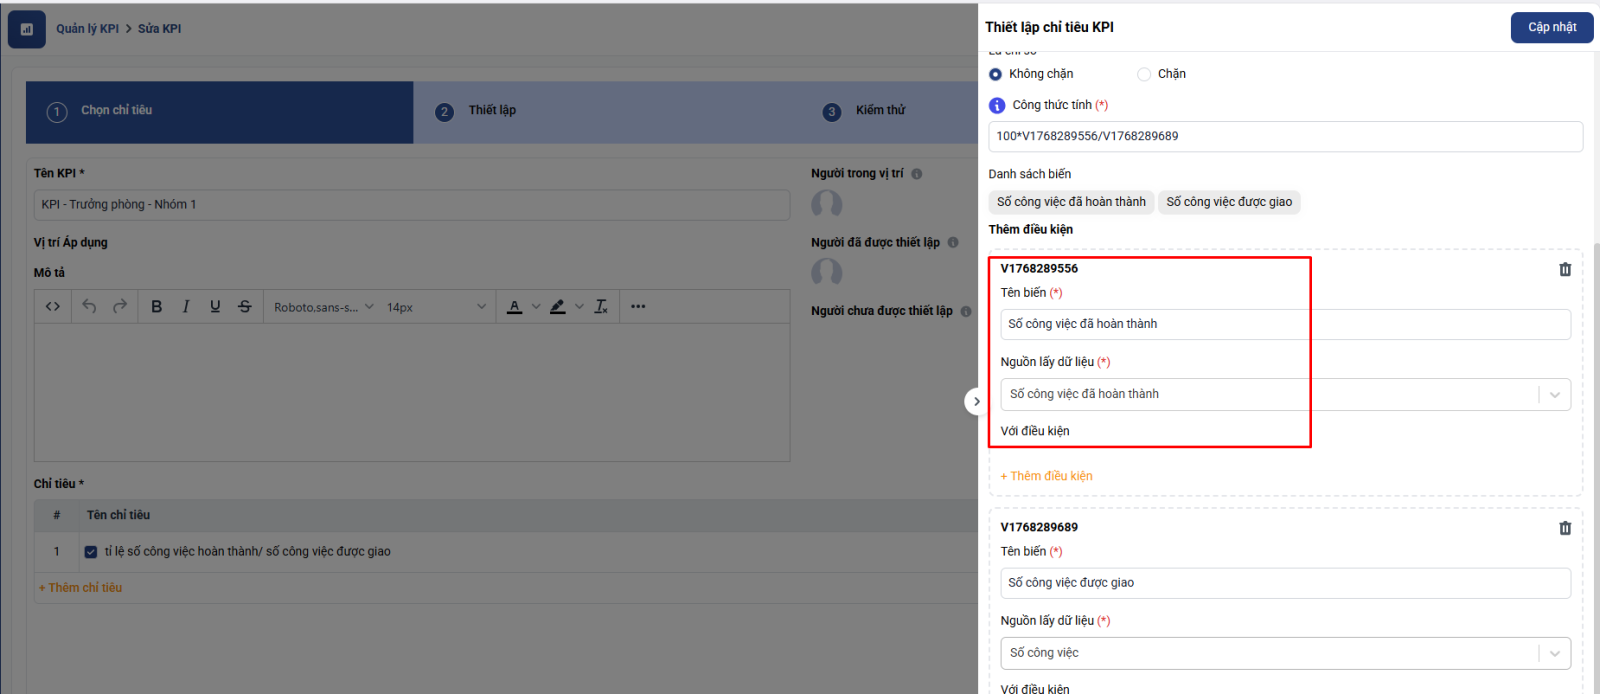Toggle bold formatting in description editor
The height and width of the screenshot is (694, 1600).
(156, 307)
